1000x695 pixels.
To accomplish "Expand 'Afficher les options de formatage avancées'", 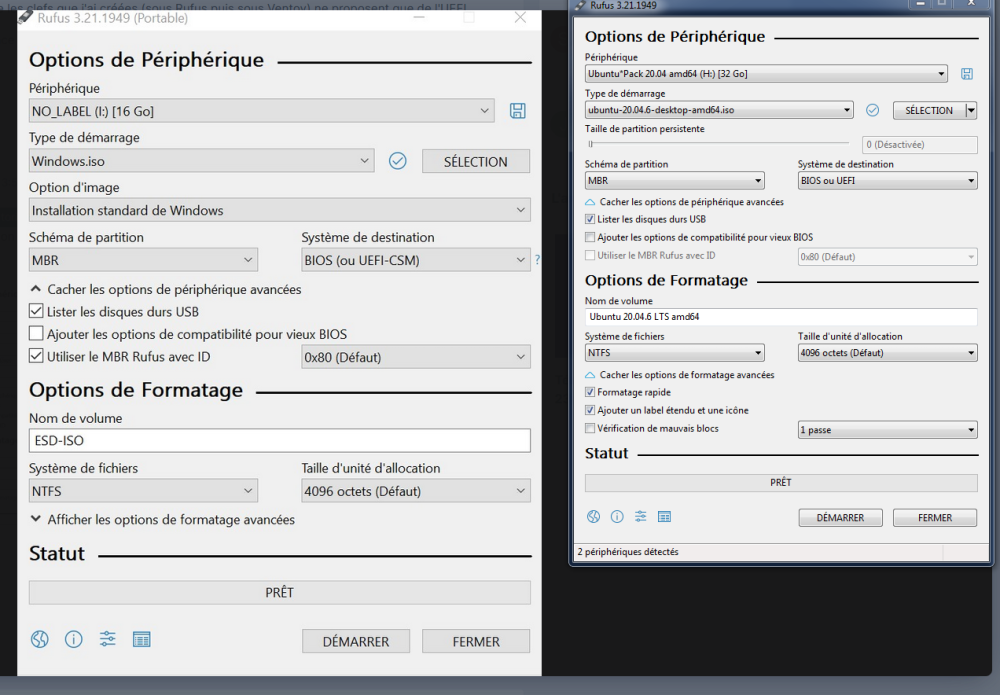I will click(x=163, y=520).
